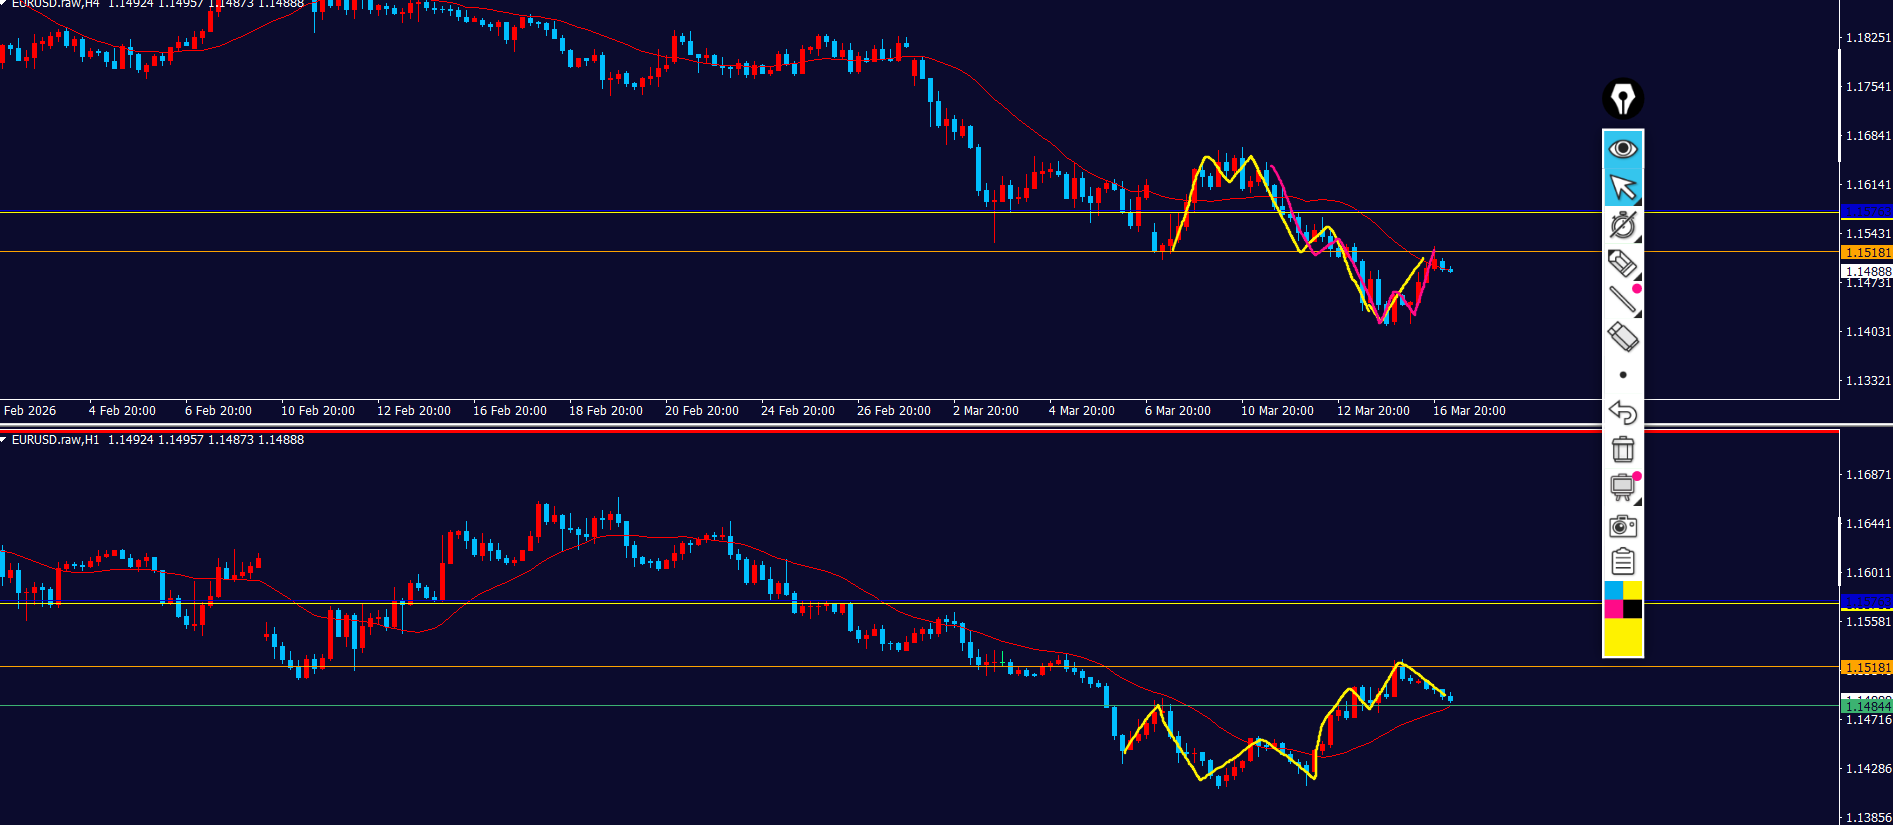The height and width of the screenshot is (825, 1893).
Task: Toggle the crossed-out stopwatch tool
Action: point(1622,225)
